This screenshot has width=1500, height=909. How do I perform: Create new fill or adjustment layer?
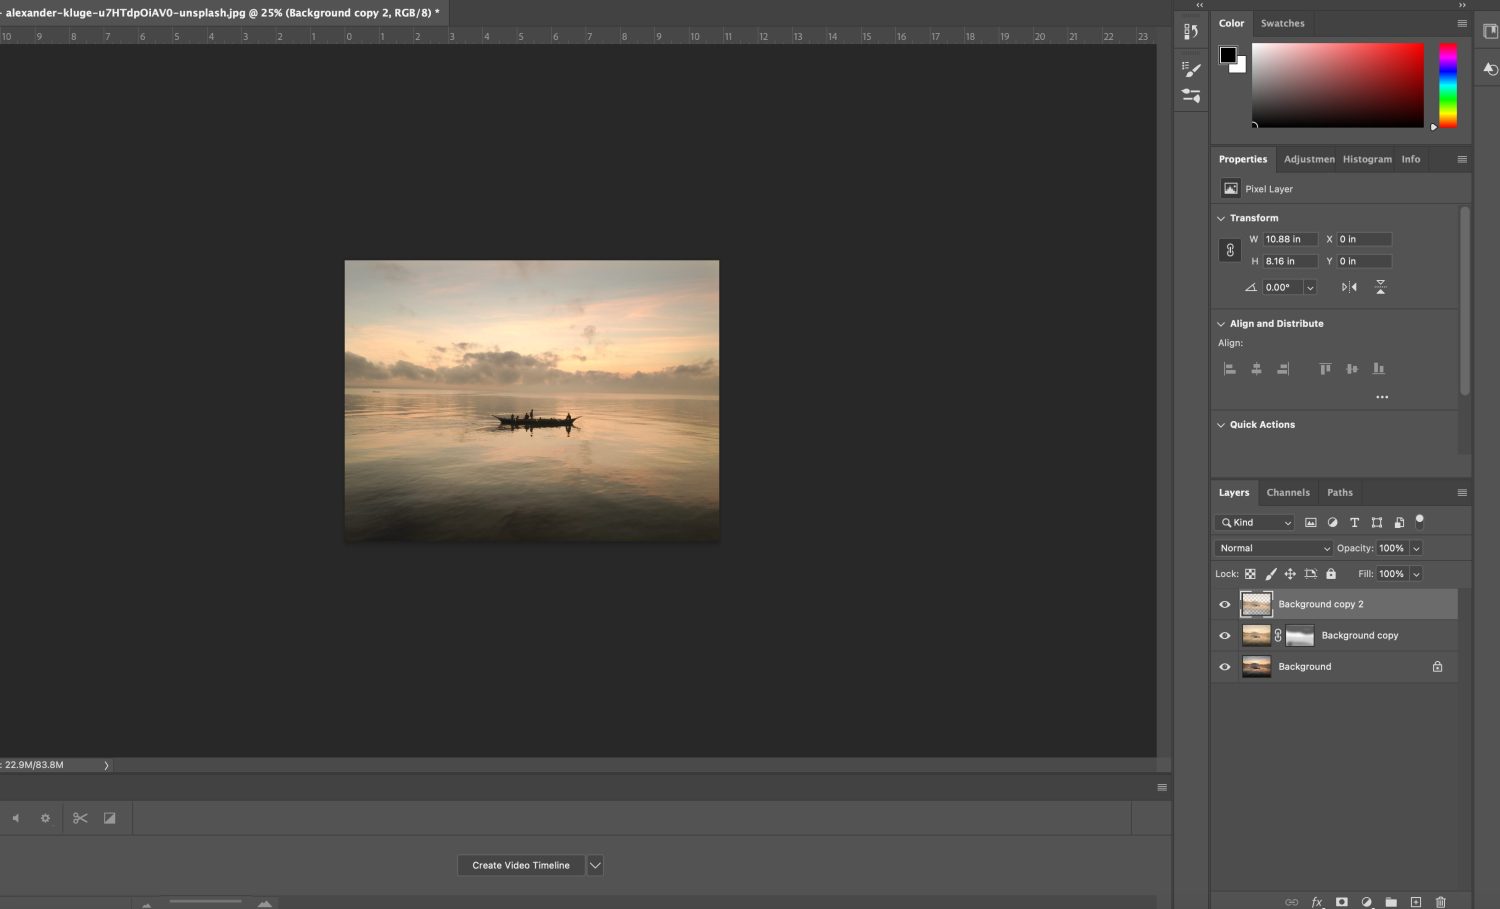pos(1366,902)
